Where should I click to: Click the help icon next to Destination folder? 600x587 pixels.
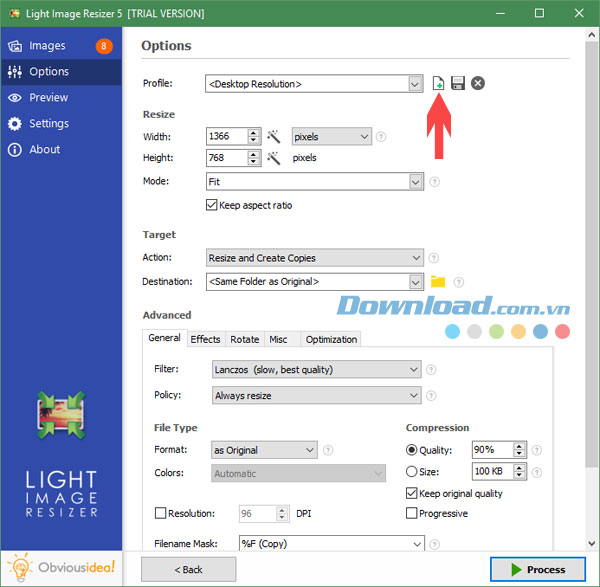458,282
